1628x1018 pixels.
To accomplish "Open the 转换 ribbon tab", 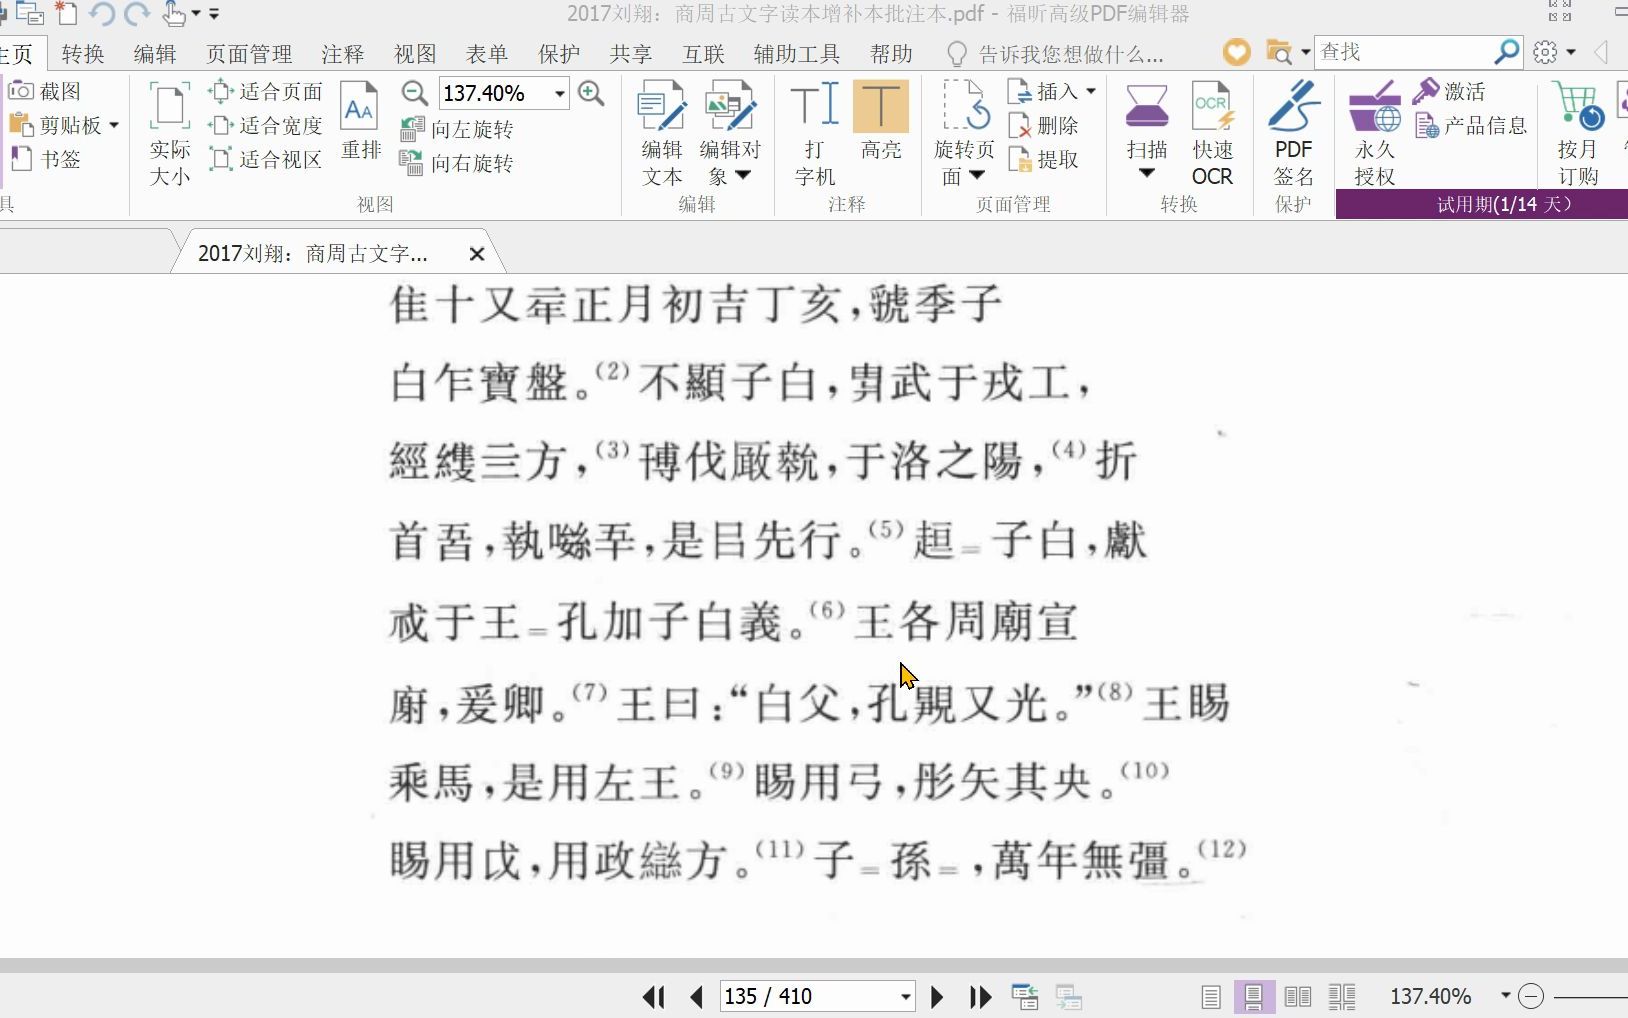I will 83,53.
